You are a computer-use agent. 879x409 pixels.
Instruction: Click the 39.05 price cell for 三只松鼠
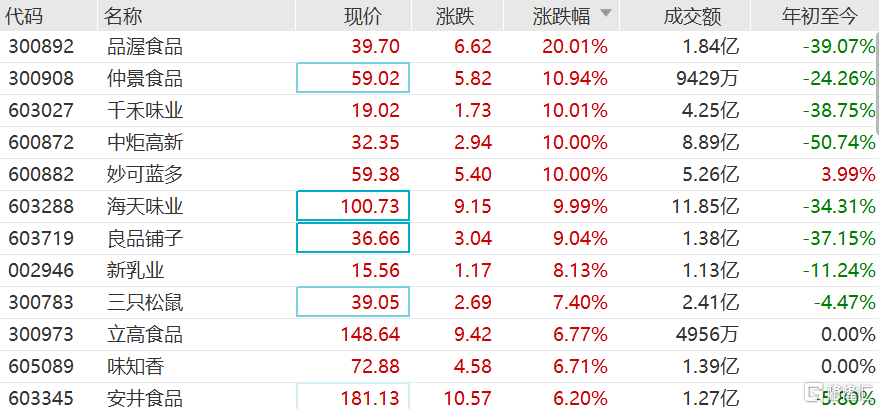pos(353,302)
